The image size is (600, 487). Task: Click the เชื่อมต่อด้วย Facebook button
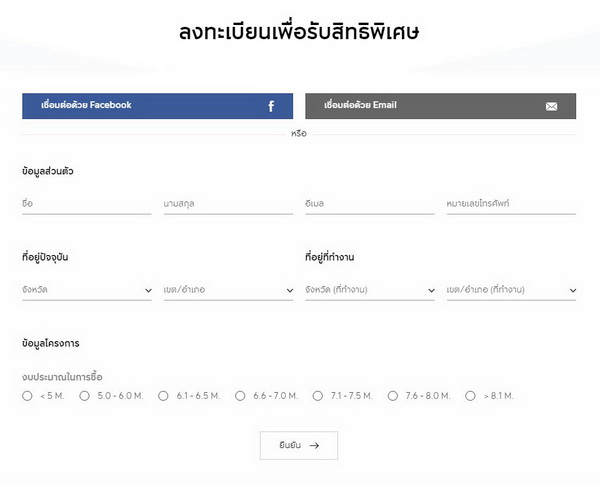click(157, 106)
